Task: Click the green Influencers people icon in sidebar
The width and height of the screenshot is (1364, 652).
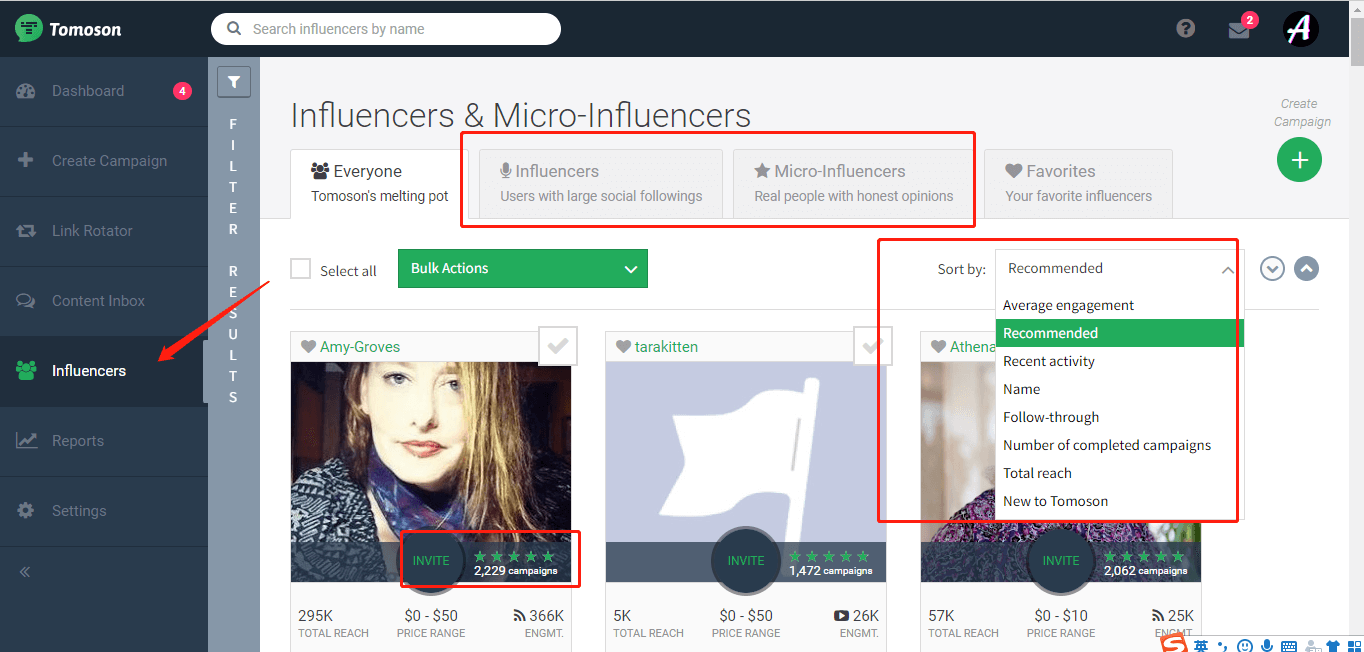Action: tap(26, 371)
